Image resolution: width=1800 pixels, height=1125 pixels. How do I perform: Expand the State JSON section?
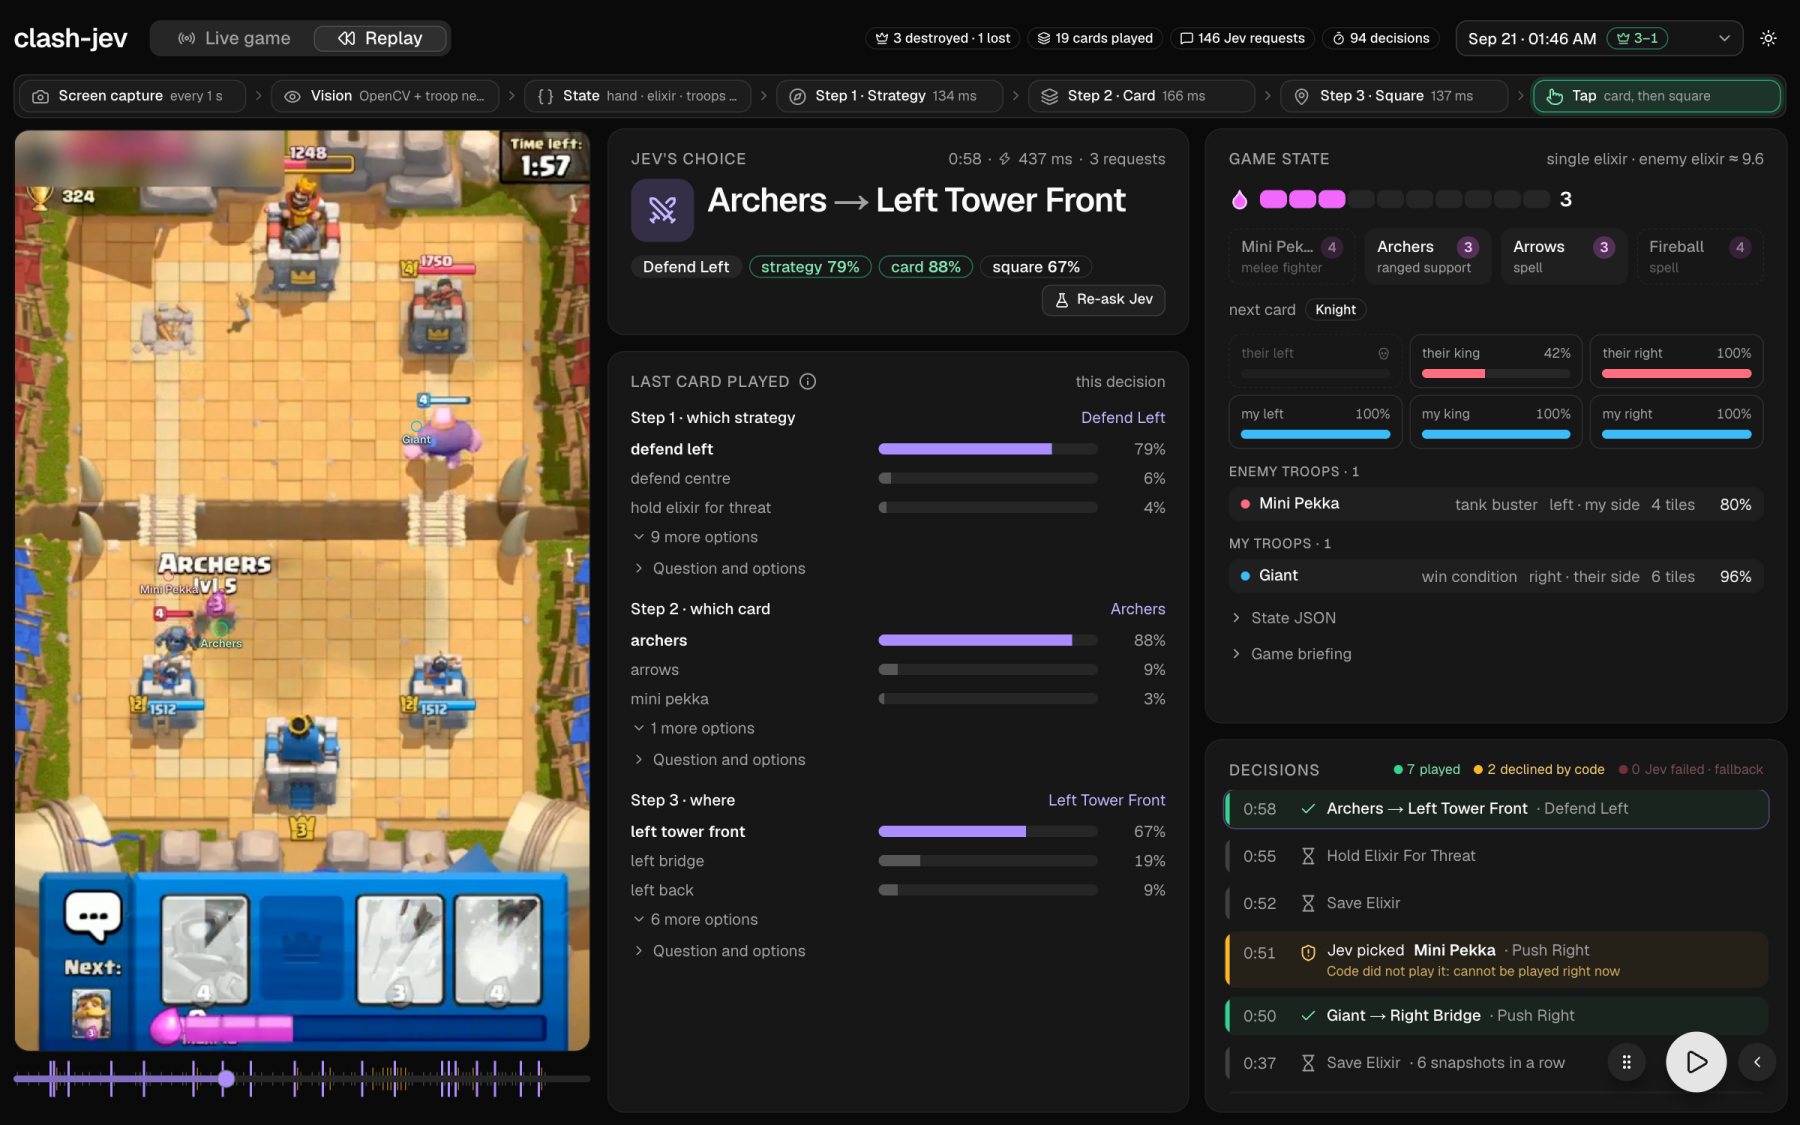1283,618
